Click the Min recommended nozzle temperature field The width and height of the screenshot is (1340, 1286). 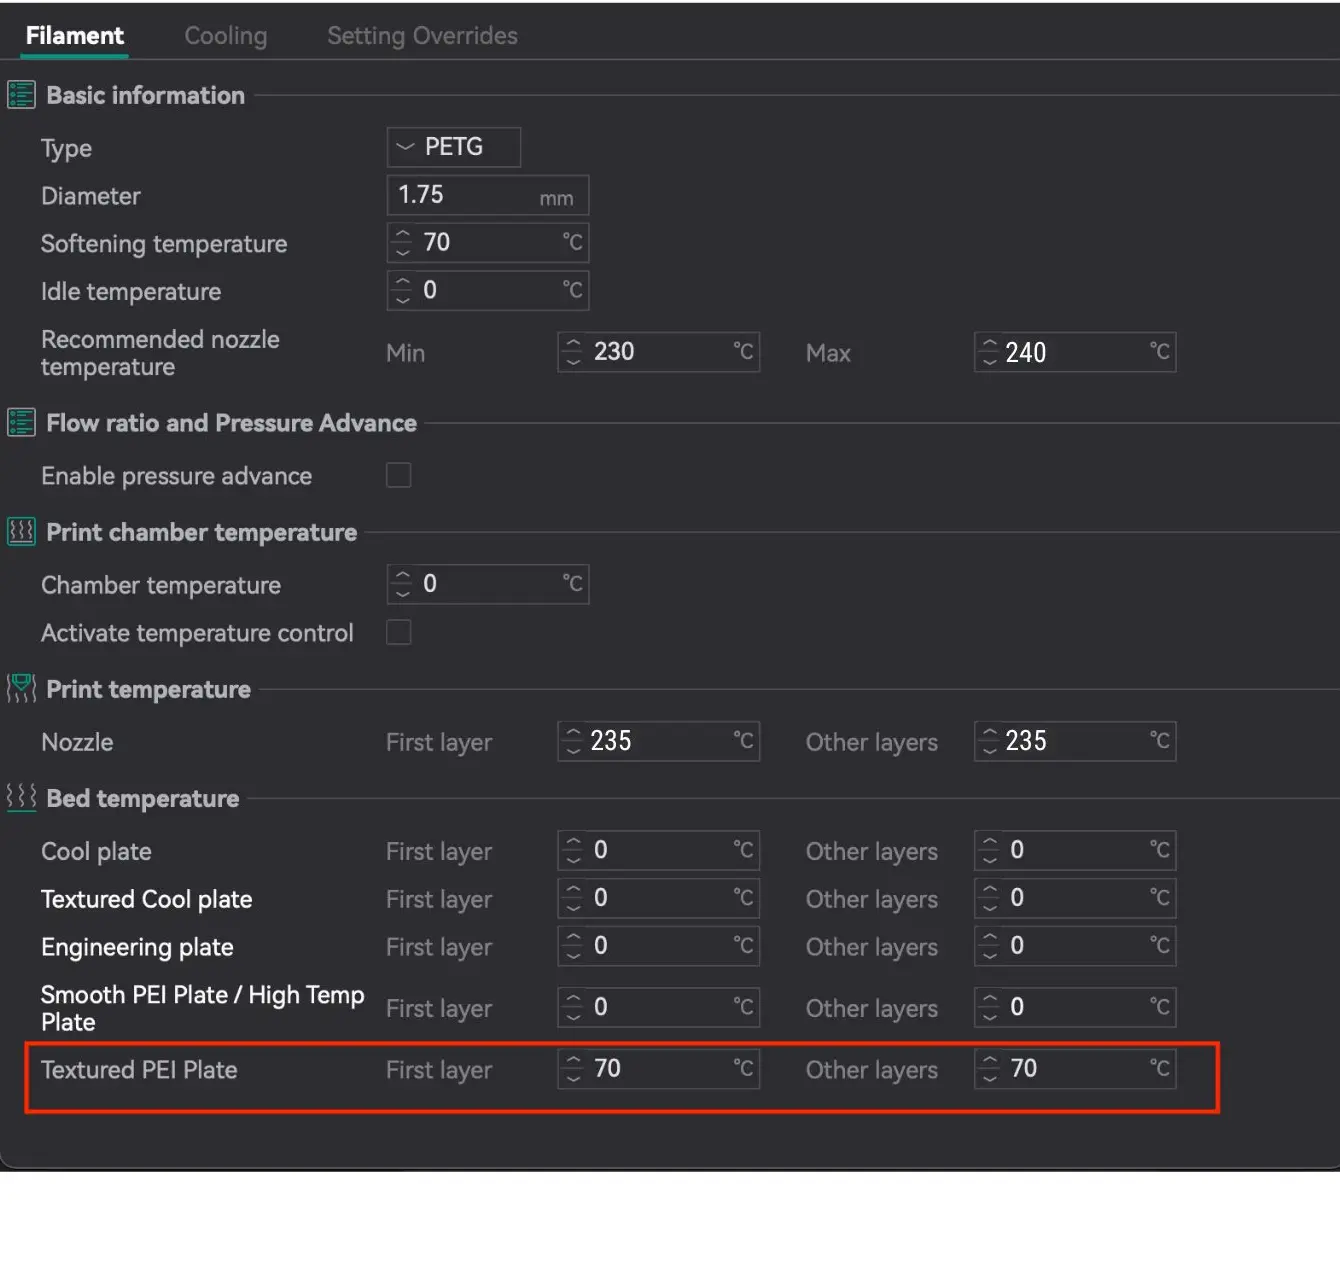click(660, 352)
